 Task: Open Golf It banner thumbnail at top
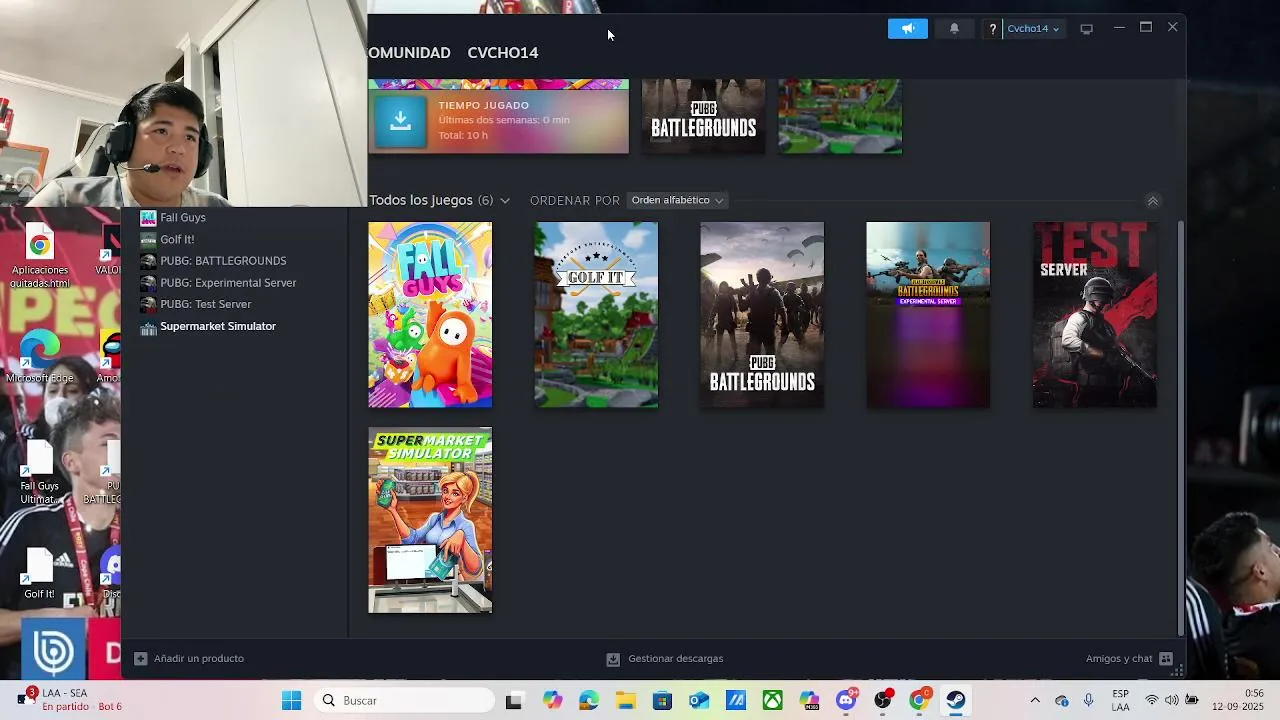click(840, 116)
